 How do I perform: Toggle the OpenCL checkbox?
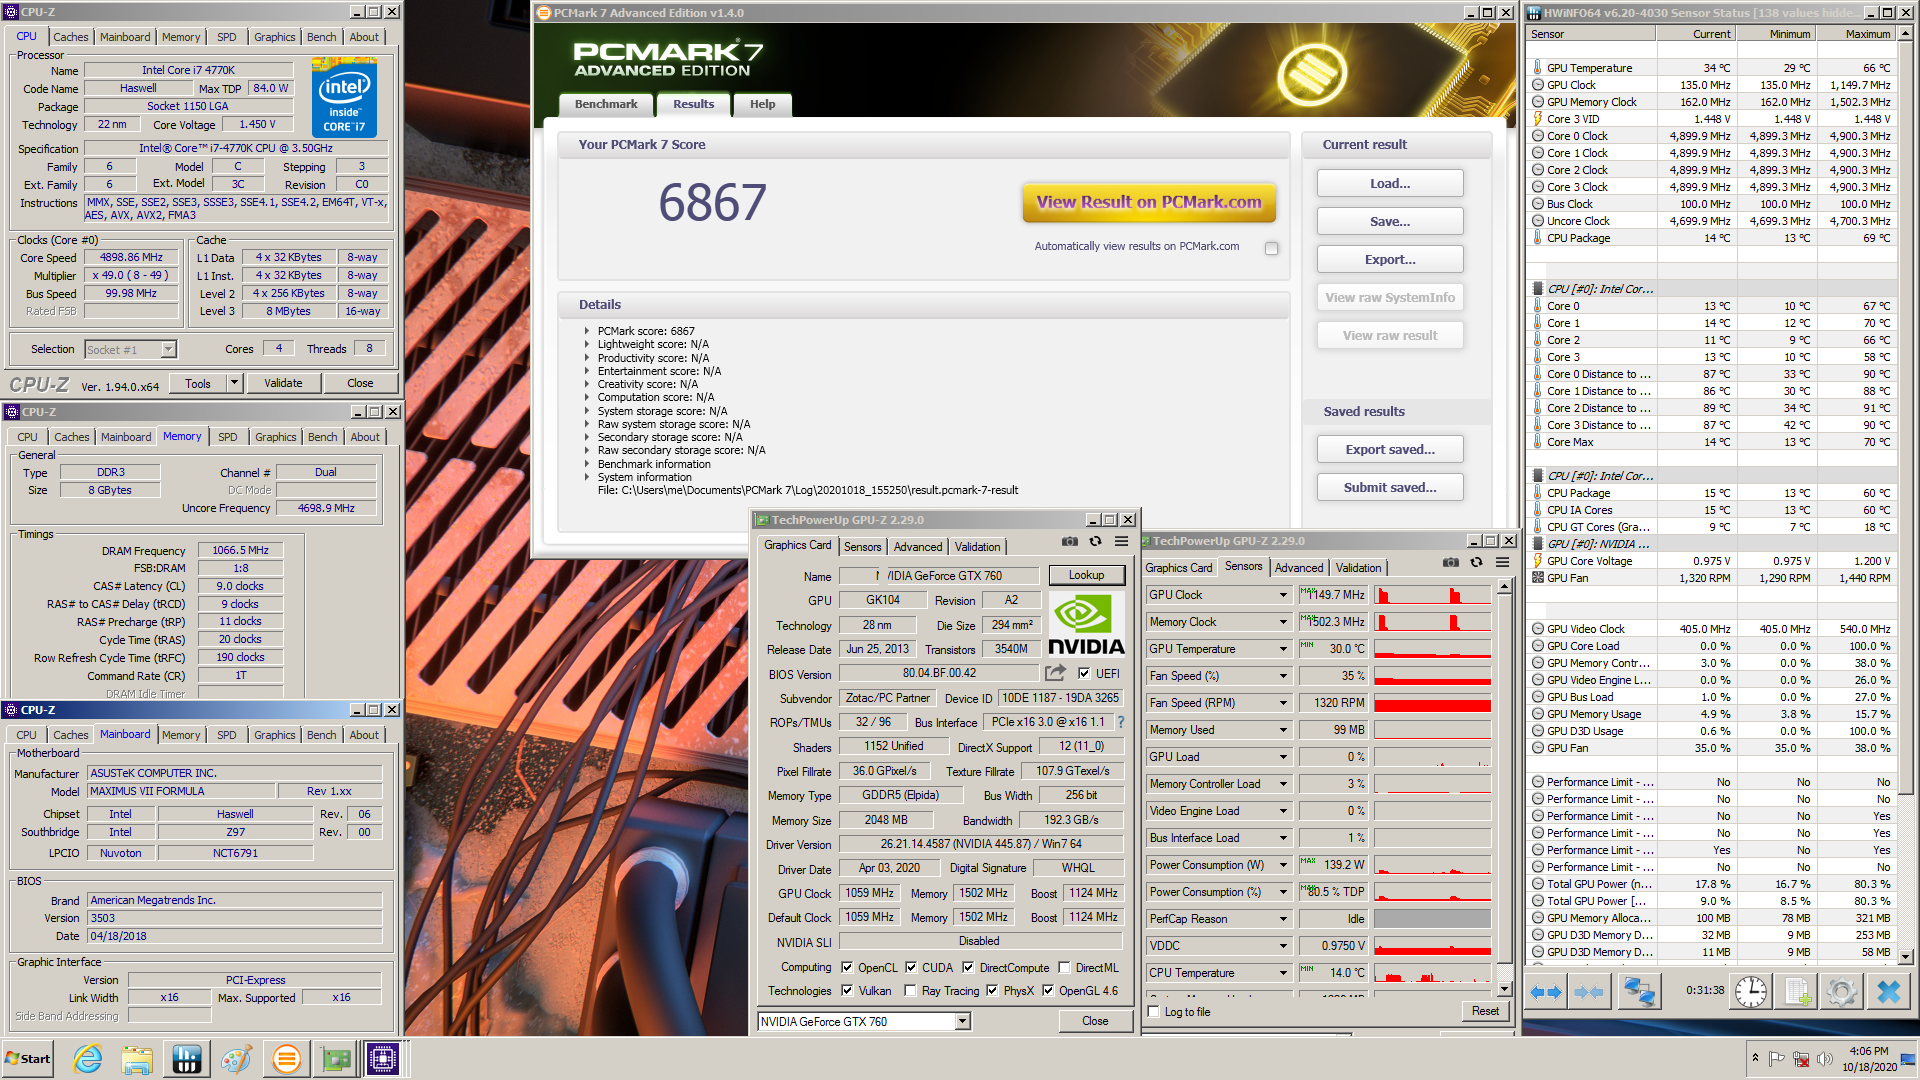[x=847, y=968]
